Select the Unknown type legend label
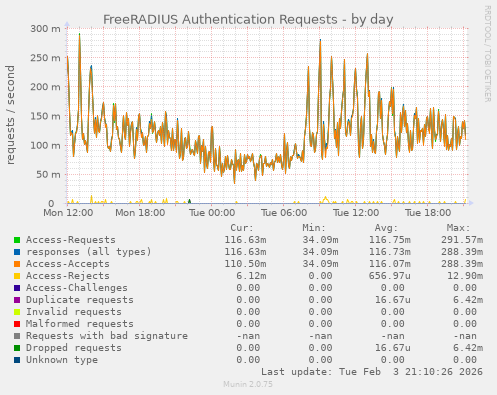This screenshot has height=395, width=497. [62, 360]
